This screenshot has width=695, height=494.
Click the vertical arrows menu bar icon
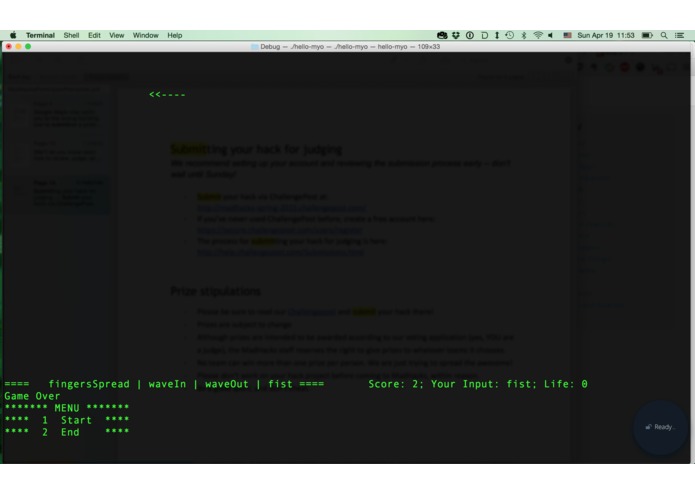coord(497,35)
